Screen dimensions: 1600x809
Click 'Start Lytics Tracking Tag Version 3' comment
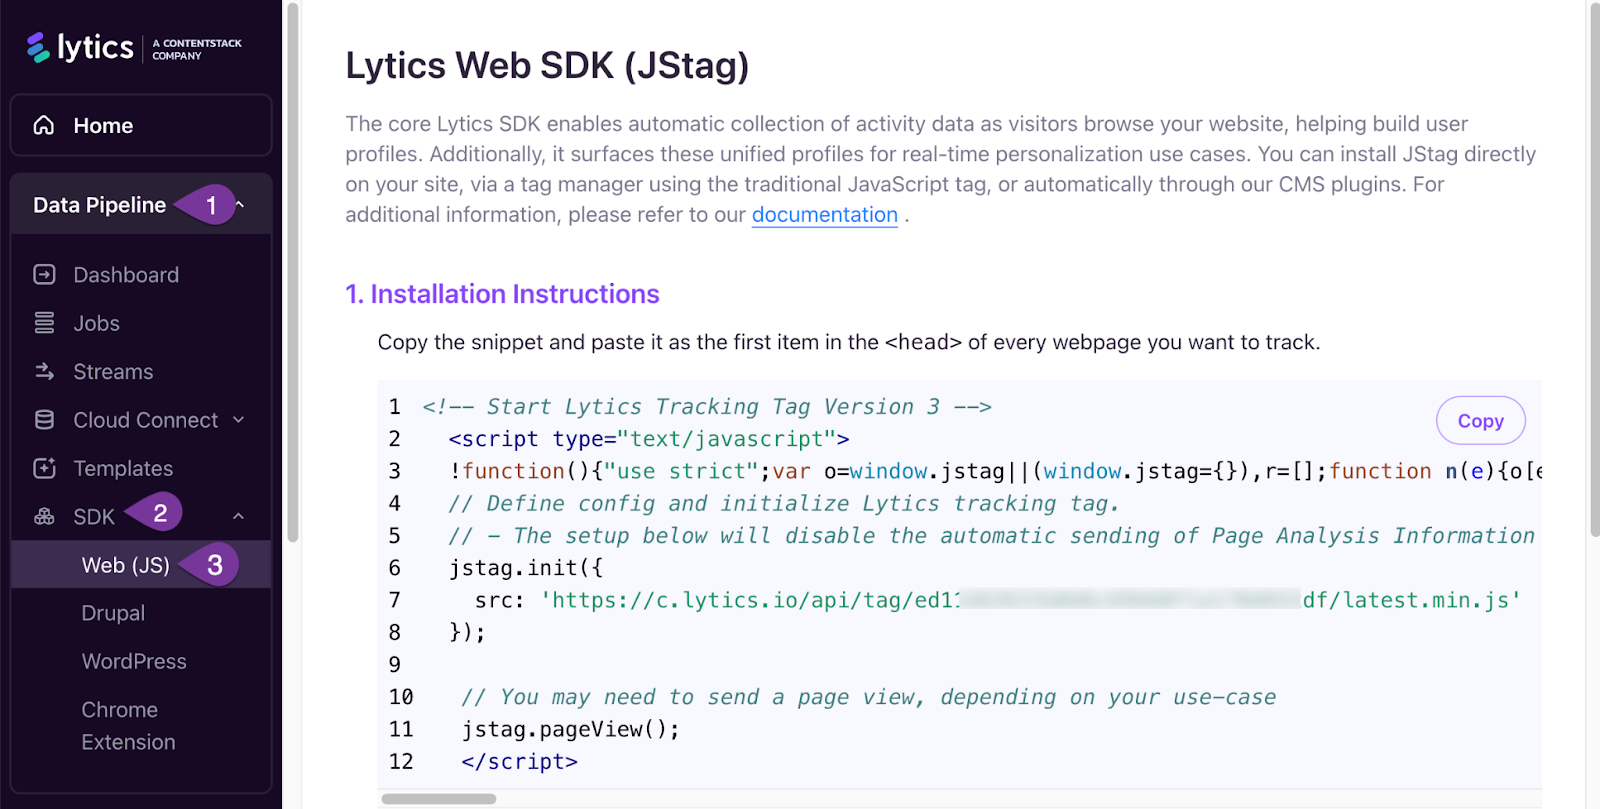point(707,407)
